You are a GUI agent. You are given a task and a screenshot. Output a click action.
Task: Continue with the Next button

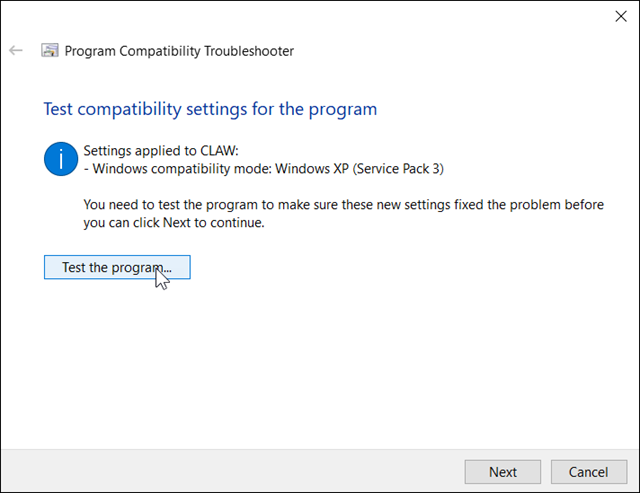pos(503,472)
